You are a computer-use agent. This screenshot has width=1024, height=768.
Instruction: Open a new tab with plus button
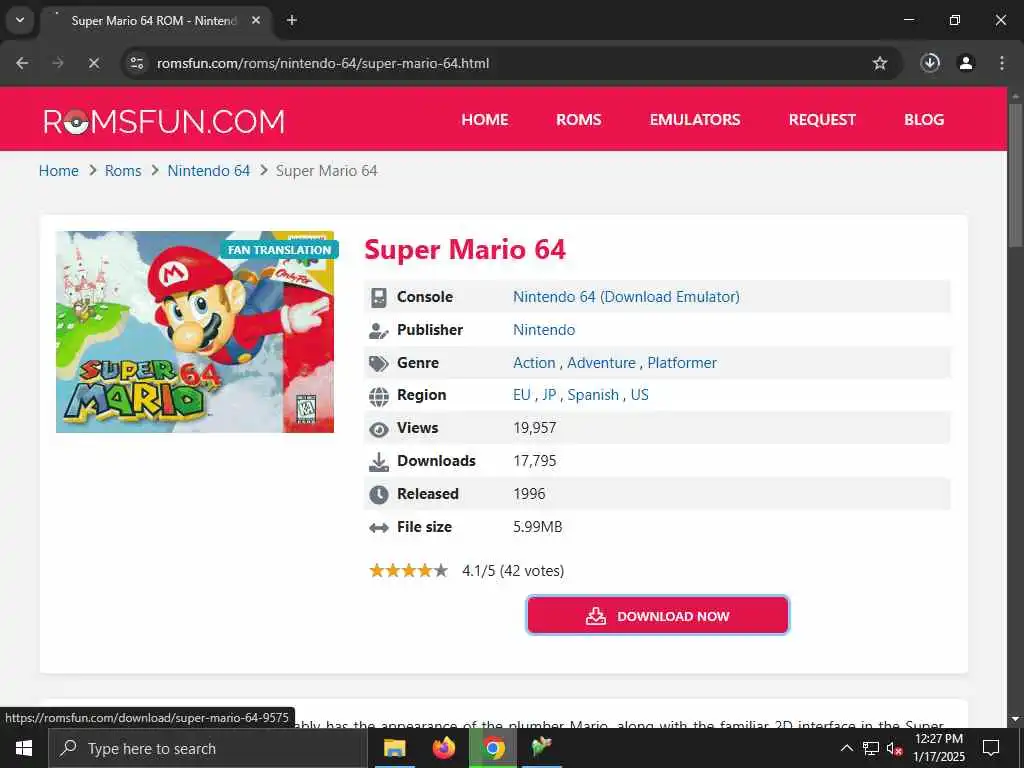292,20
